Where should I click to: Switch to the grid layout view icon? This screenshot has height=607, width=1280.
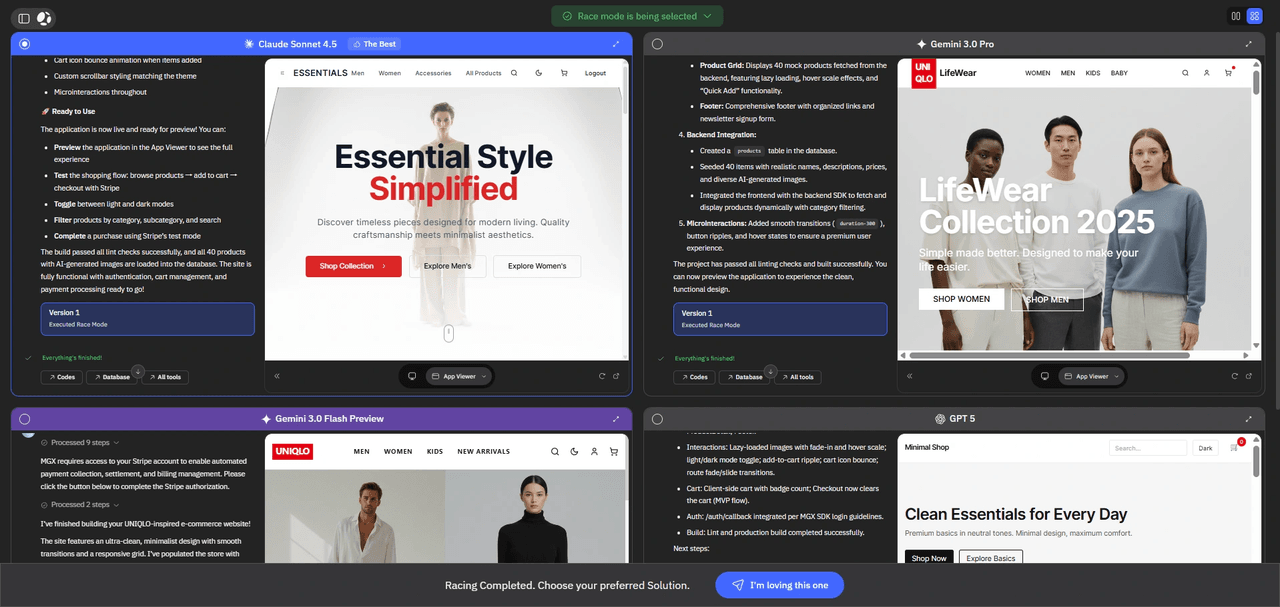coord(1254,16)
